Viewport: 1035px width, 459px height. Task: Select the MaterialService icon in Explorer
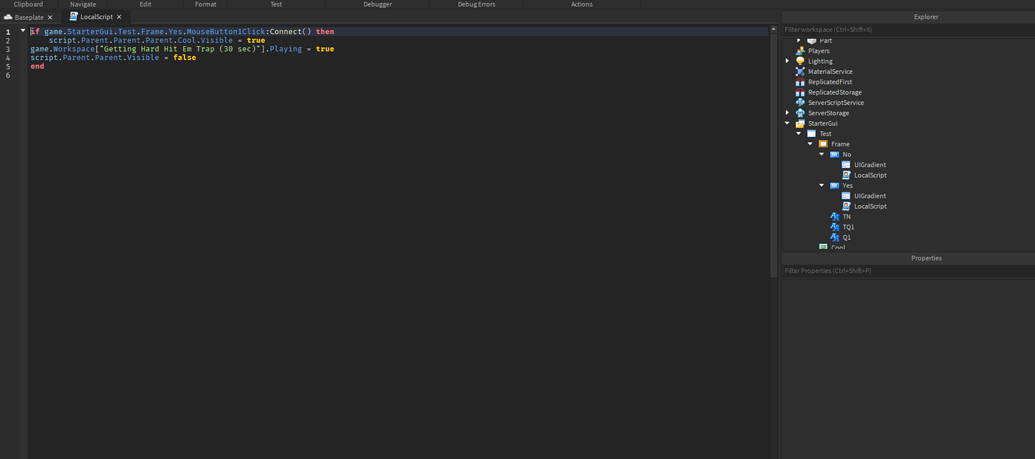point(800,71)
